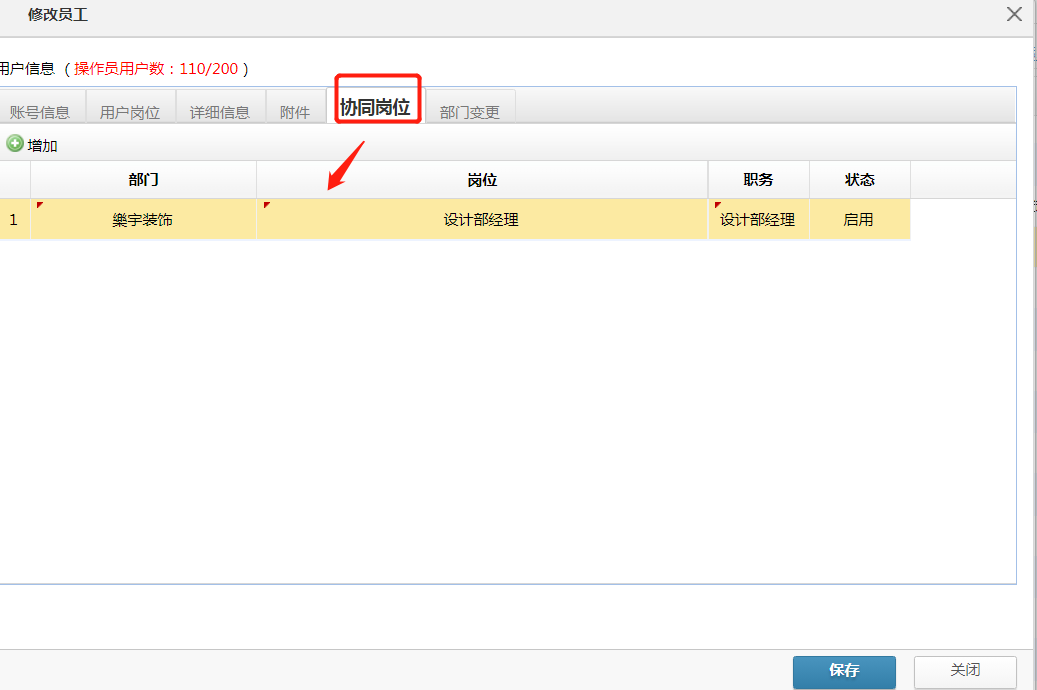Edit the 职务 cell labeled 设计部经理
The height and width of the screenshot is (690, 1037).
click(758, 219)
